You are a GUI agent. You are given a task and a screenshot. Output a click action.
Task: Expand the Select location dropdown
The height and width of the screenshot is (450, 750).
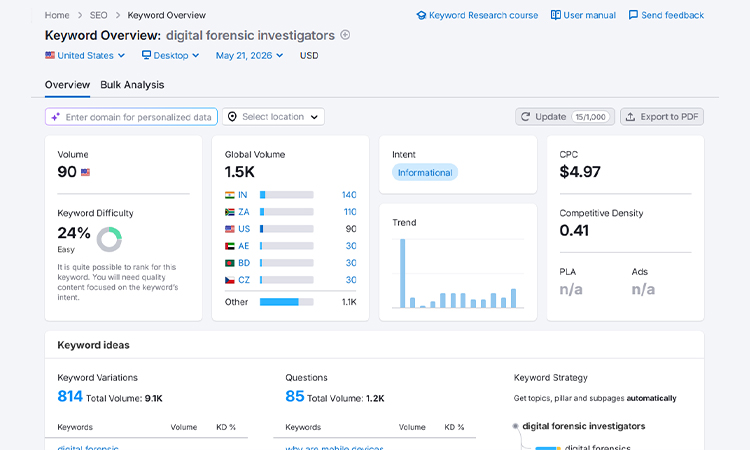tap(273, 117)
